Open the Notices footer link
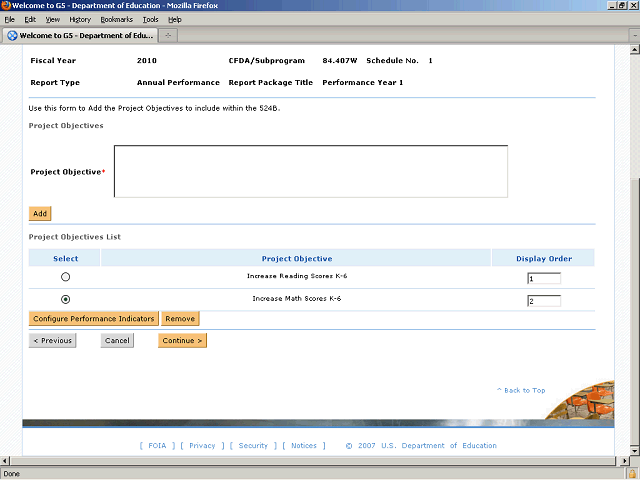 304,445
